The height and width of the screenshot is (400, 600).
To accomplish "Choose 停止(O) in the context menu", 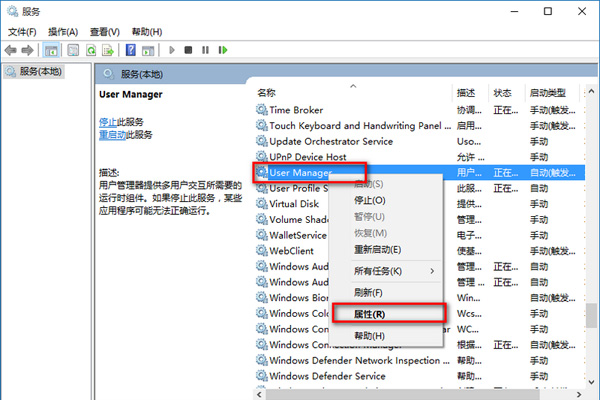I will coord(386,200).
